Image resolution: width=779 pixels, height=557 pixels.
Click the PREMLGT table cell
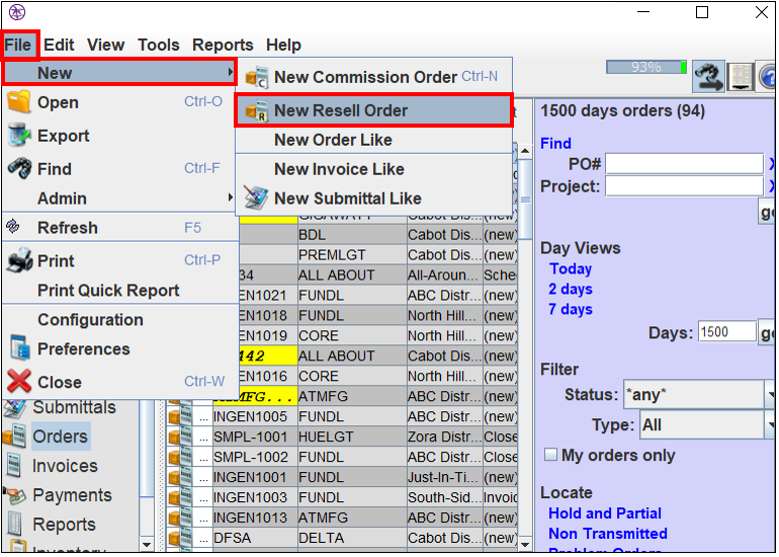[x=352, y=255]
